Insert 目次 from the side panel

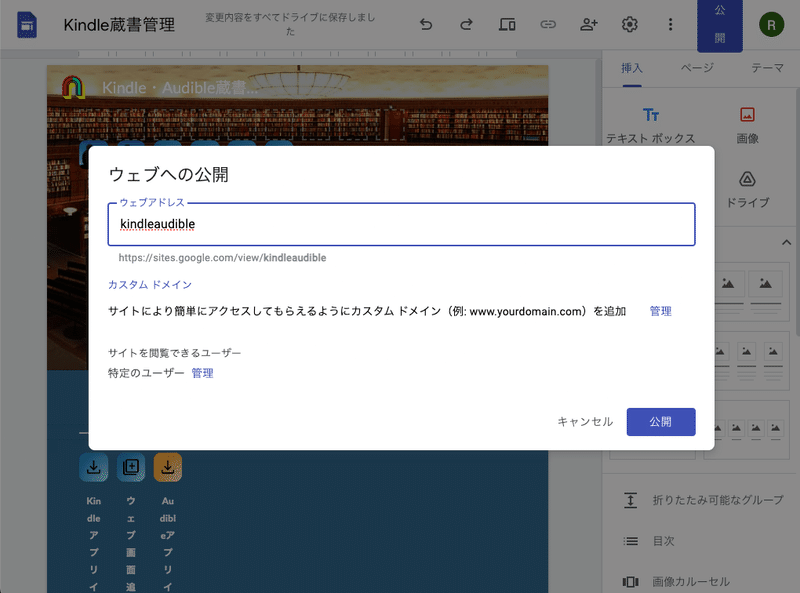point(649,541)
